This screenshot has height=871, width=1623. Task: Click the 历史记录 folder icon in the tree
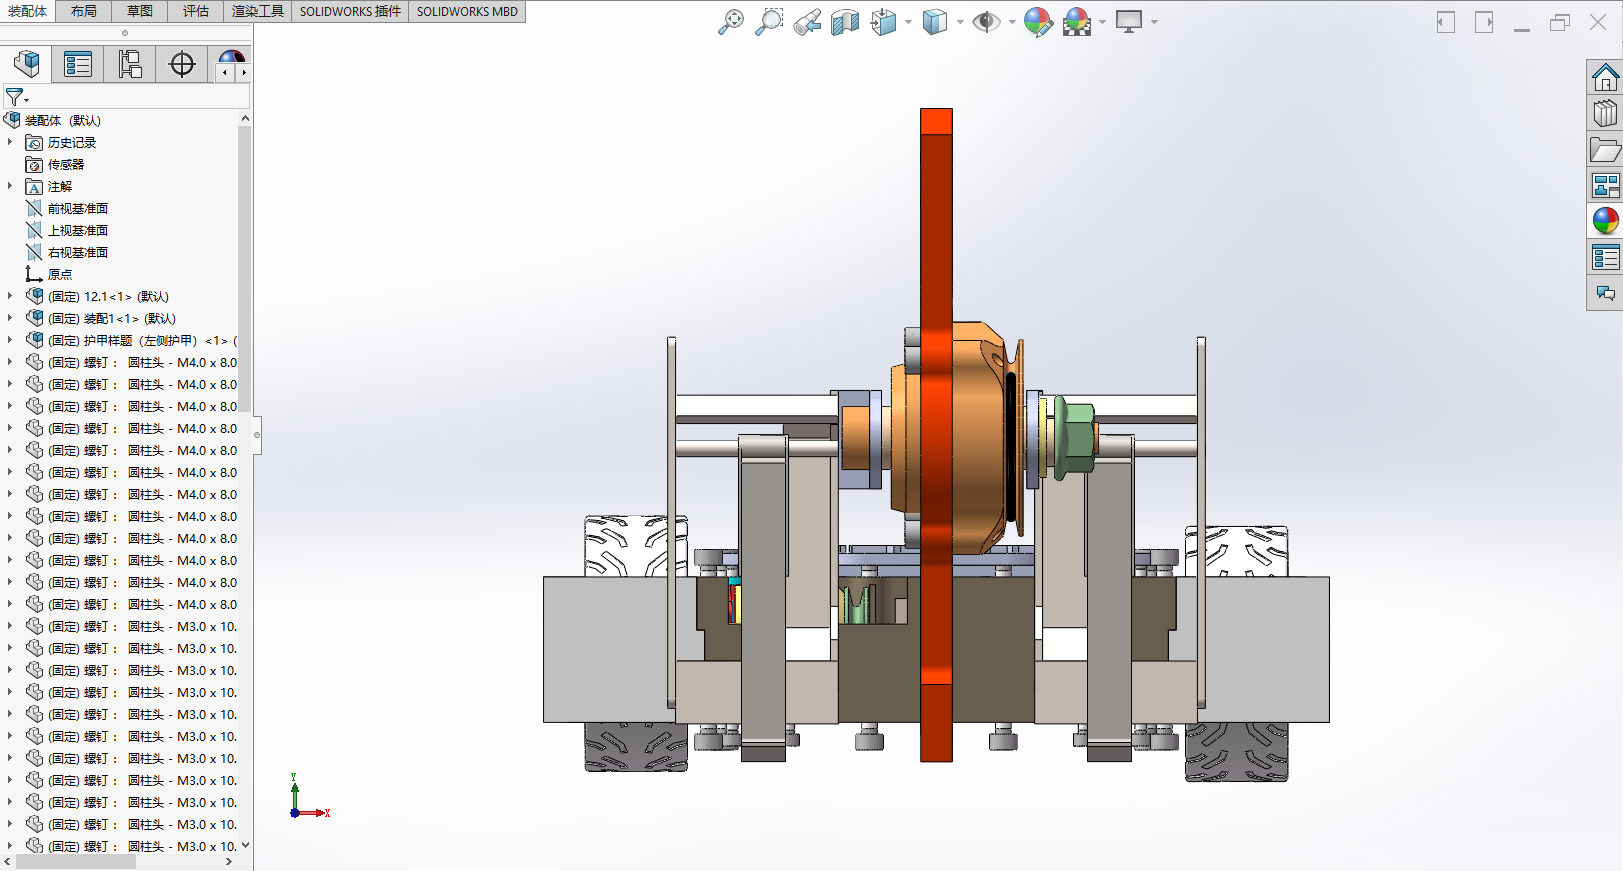(34, 142)
